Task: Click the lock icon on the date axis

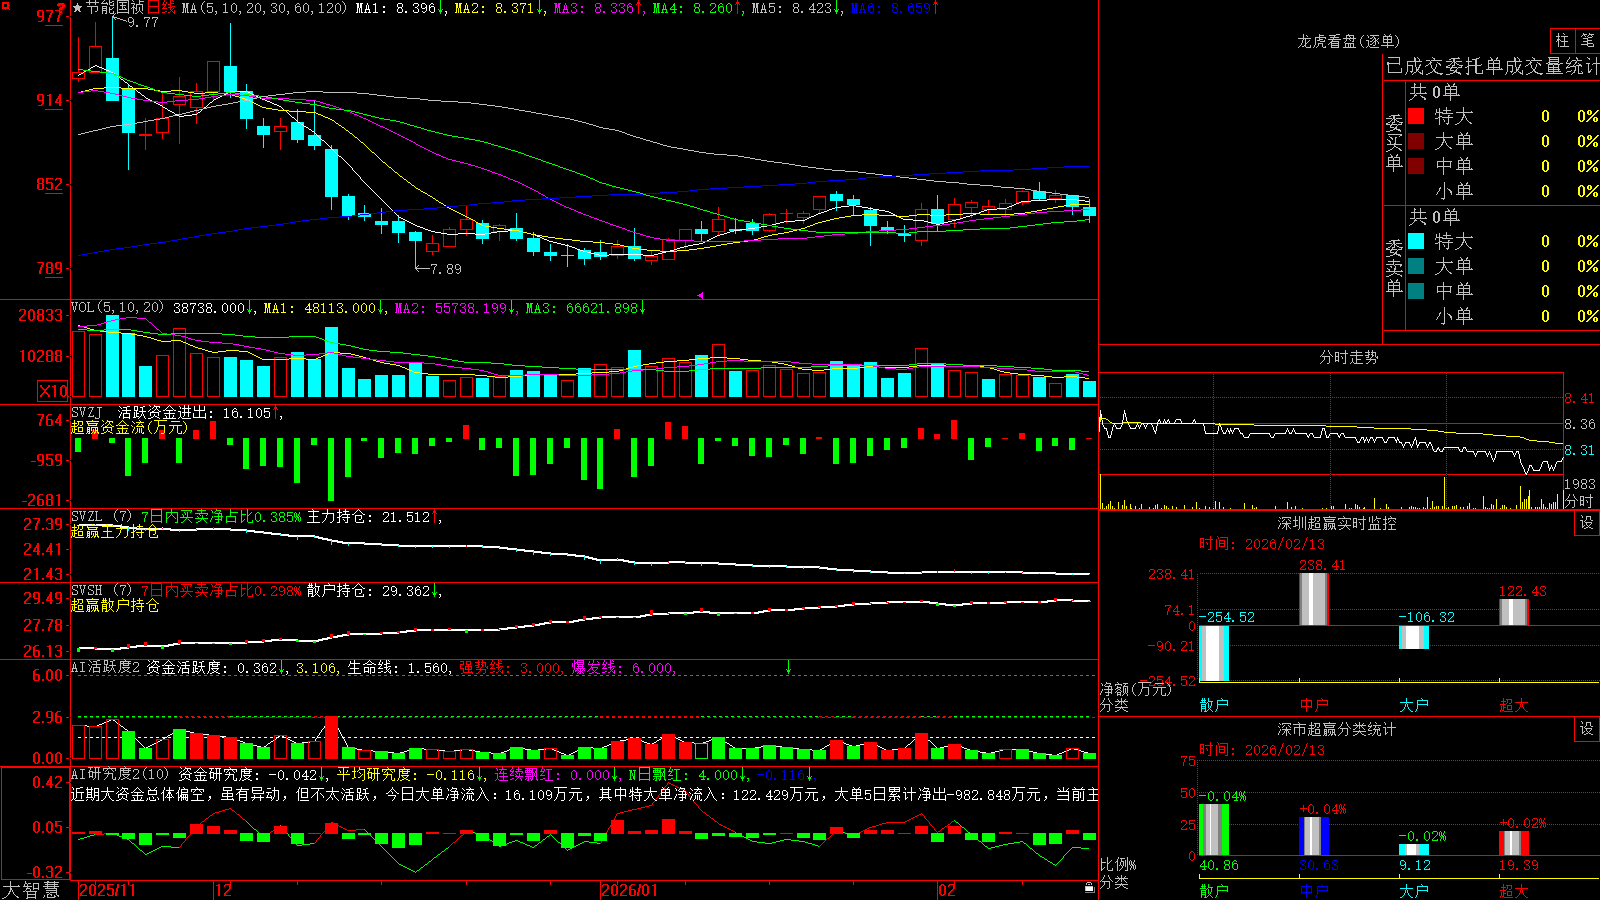Action: 1089,888
